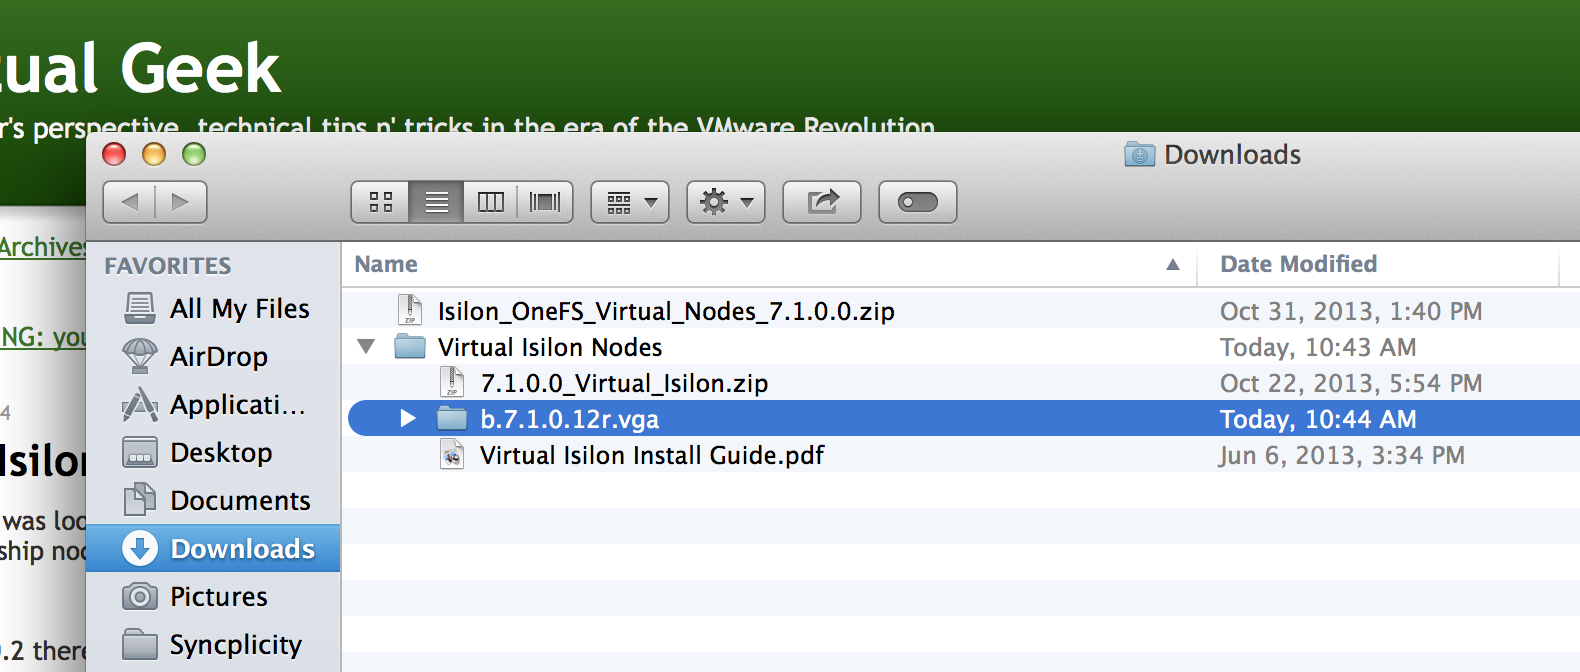
Task: Open the Arrange items dropdown
Action: point(630,202)
